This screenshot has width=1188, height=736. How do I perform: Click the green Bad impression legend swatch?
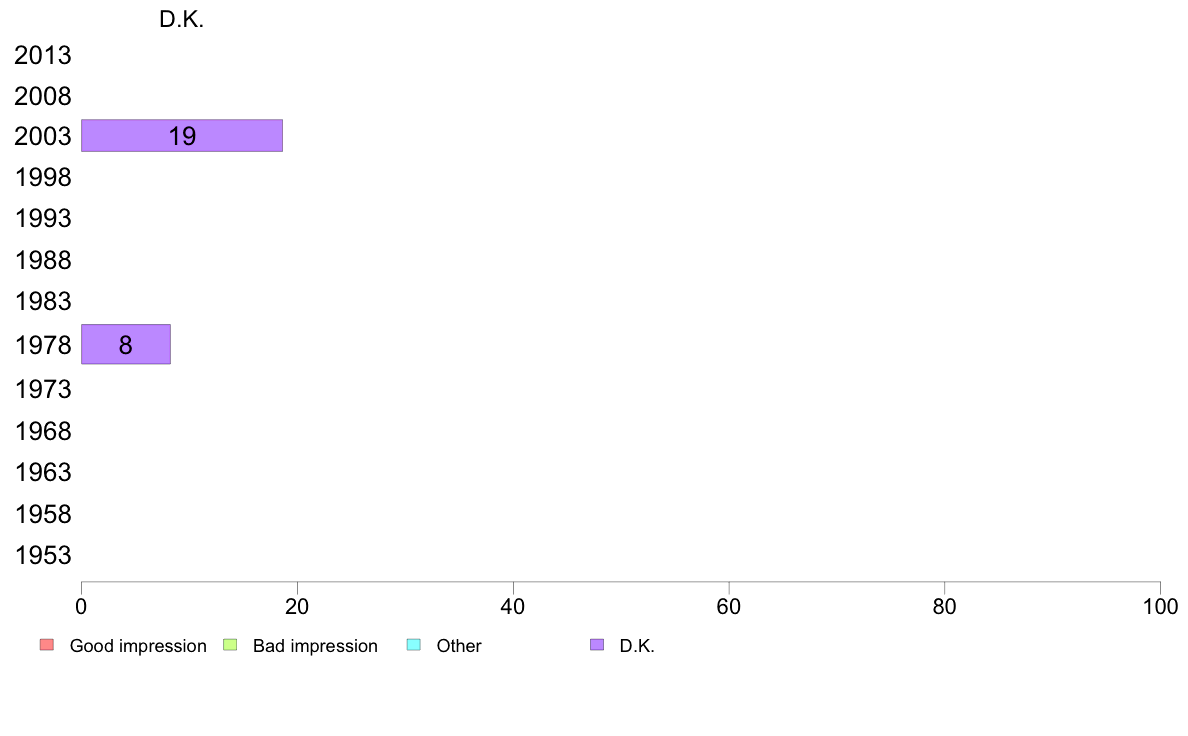click(230, 645)
